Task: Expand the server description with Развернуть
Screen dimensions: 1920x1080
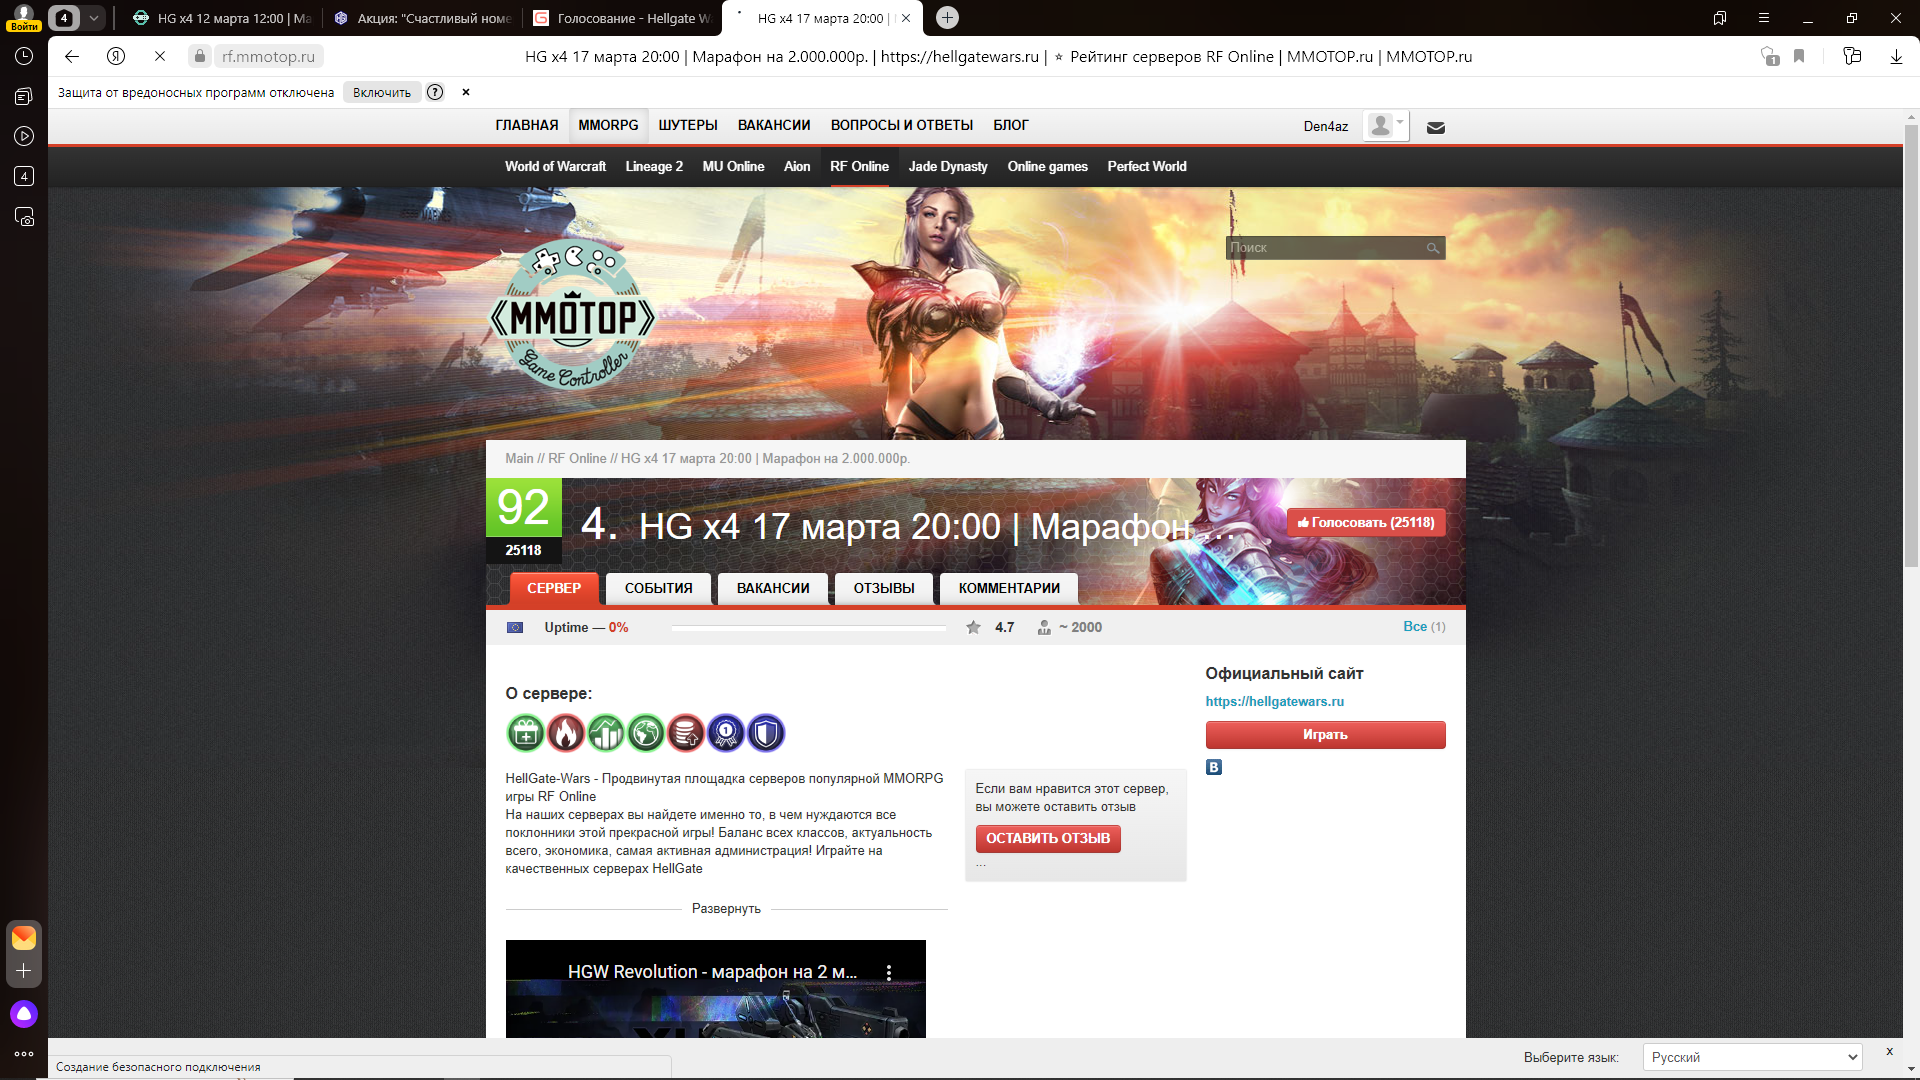Action: point(726,909)
